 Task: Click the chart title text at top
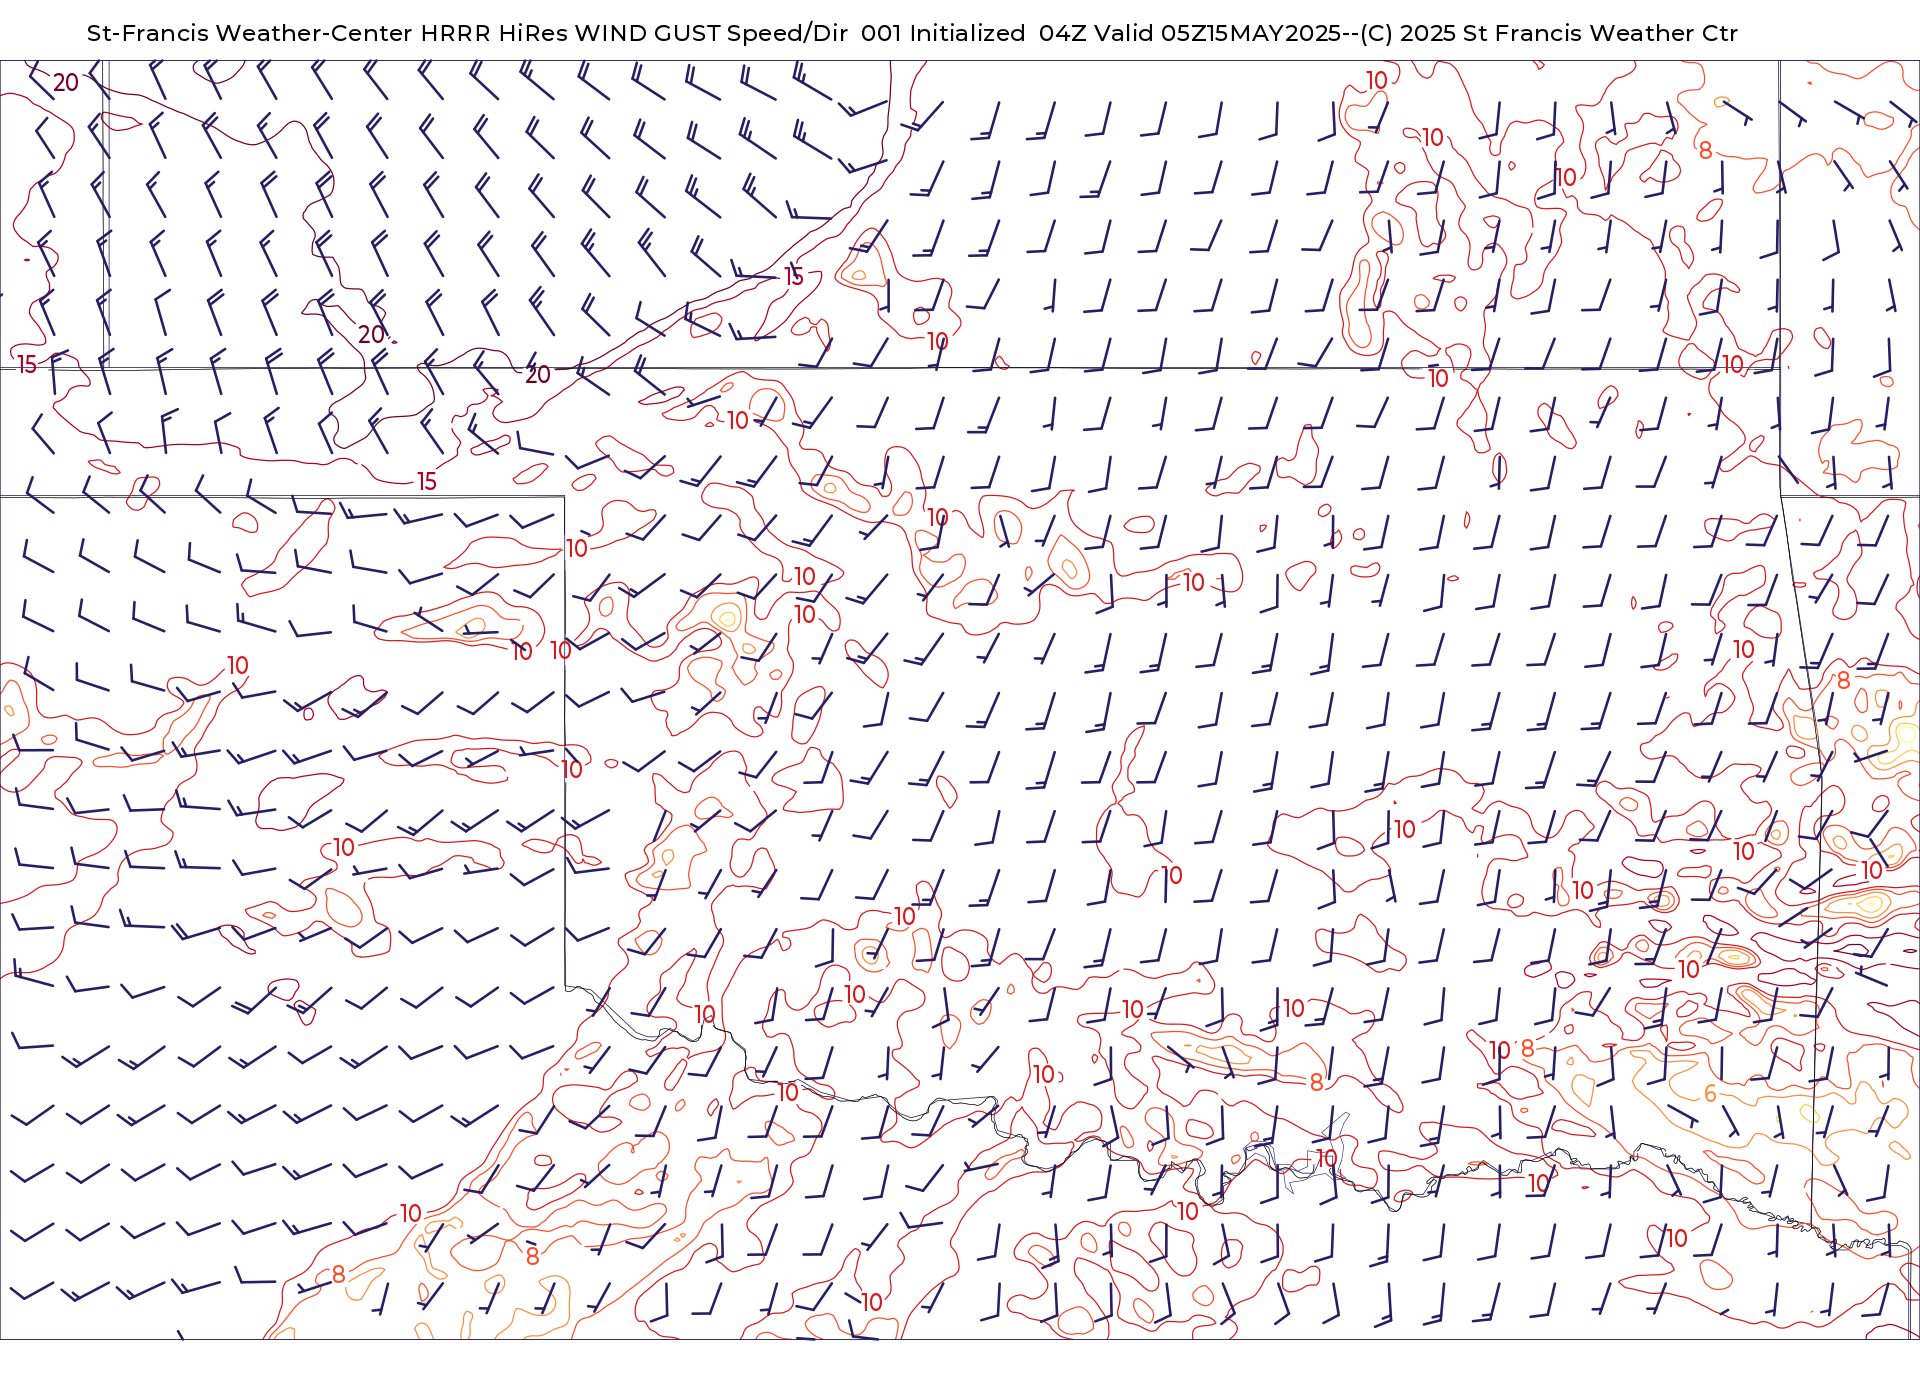coord(912,33)
